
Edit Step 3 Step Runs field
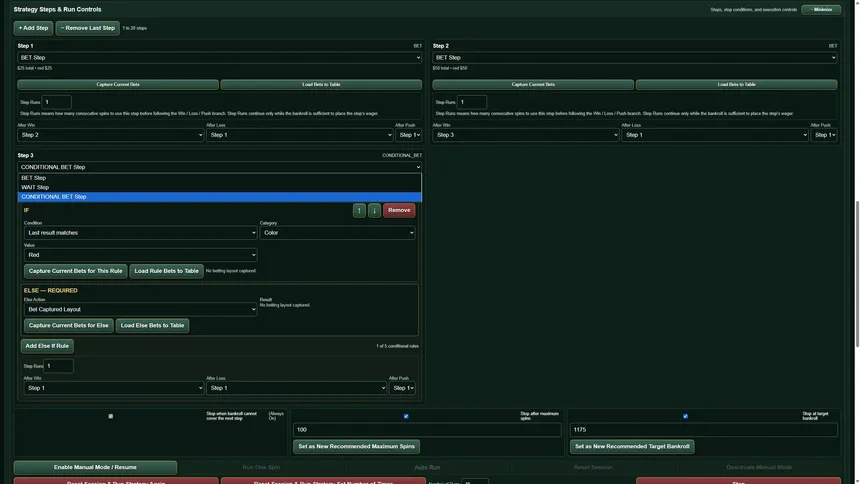tap(59, 366)
